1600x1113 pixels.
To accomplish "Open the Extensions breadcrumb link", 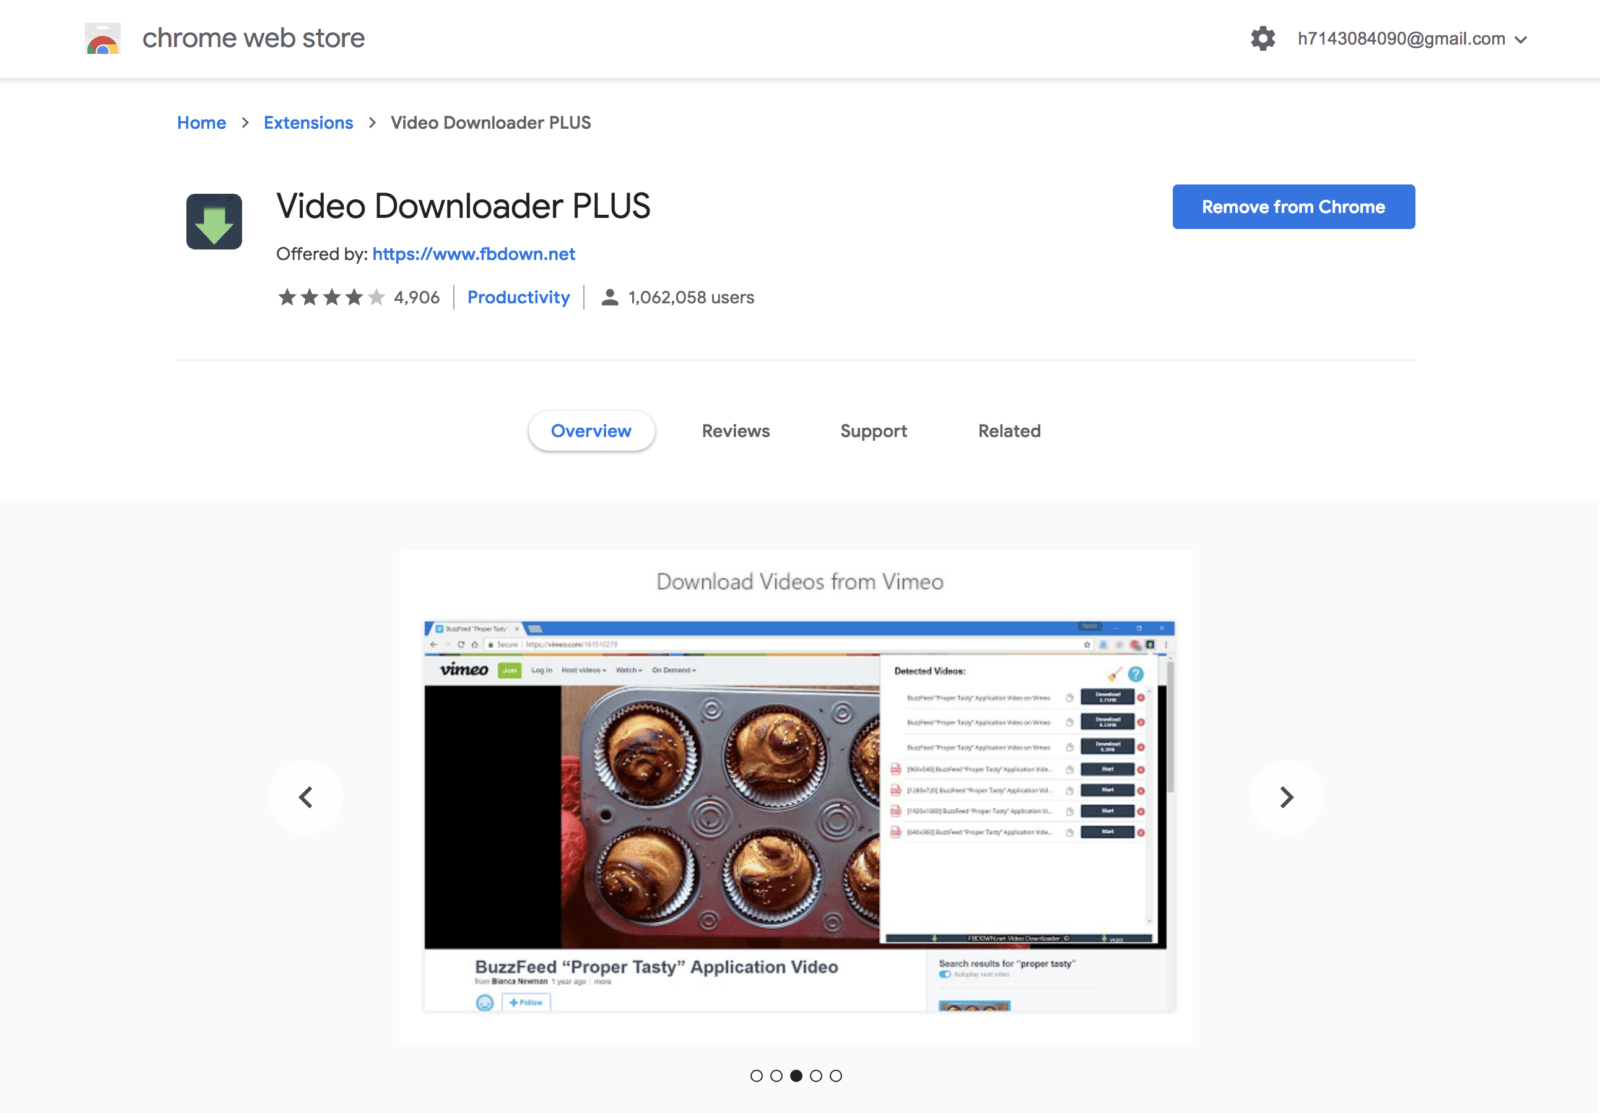I will tap(308, 122).
